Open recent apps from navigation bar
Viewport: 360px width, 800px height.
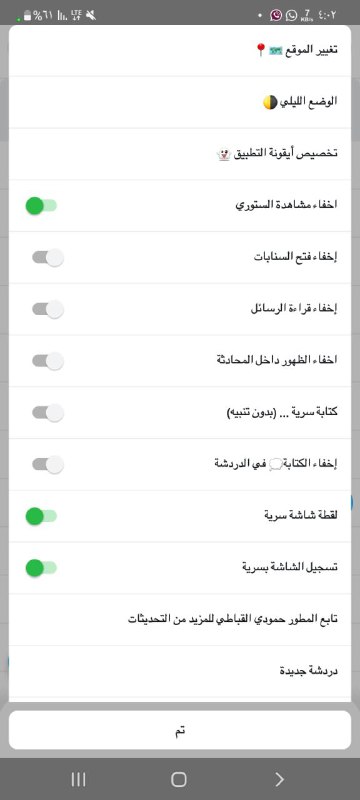tap(78, 779)
